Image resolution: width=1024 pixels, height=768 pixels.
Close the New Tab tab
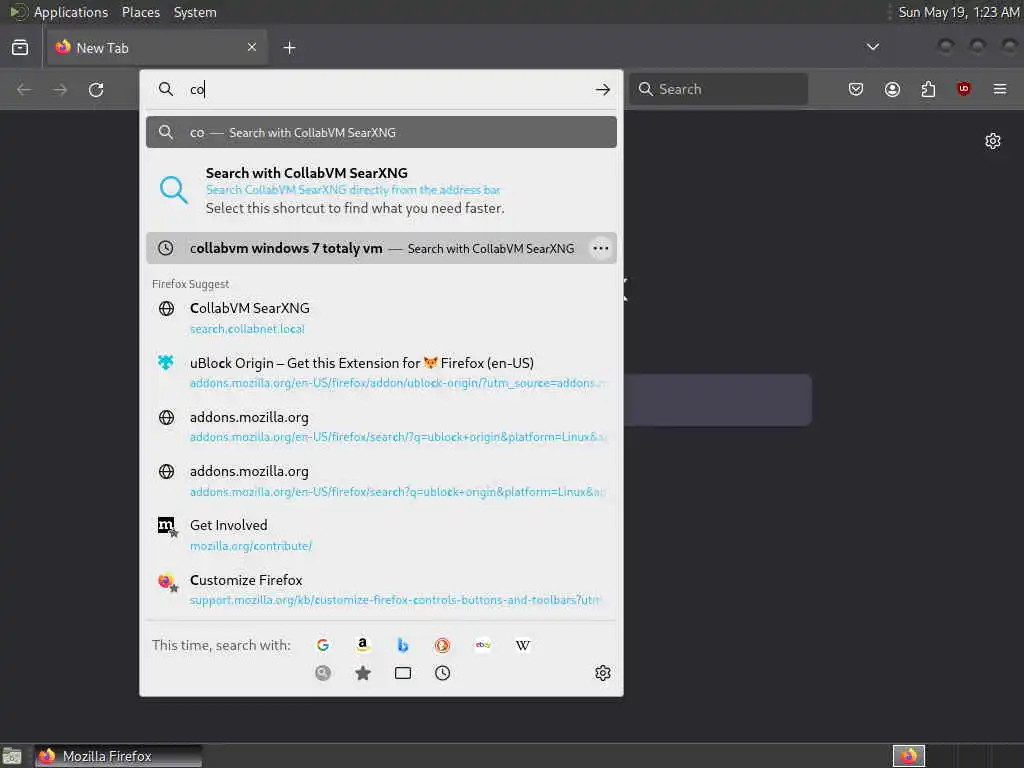click(x=252, y=48)
